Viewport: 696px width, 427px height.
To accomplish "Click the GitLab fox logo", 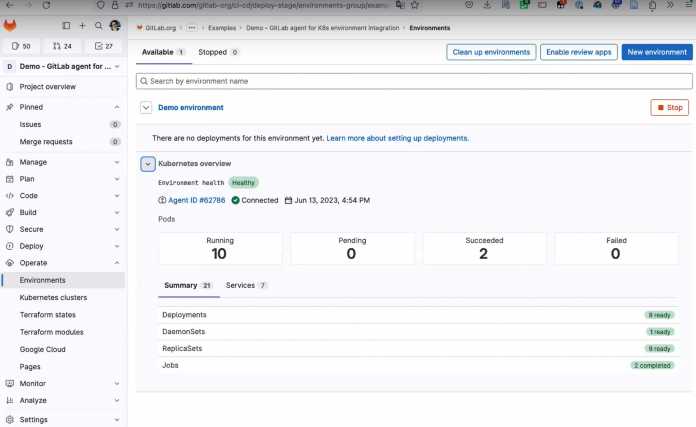I will pos(12,25).
